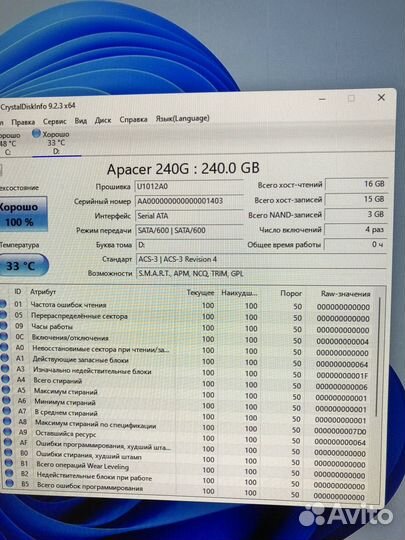
Task: Select the Часы работы attribute row
Action: tap(186, 328)
